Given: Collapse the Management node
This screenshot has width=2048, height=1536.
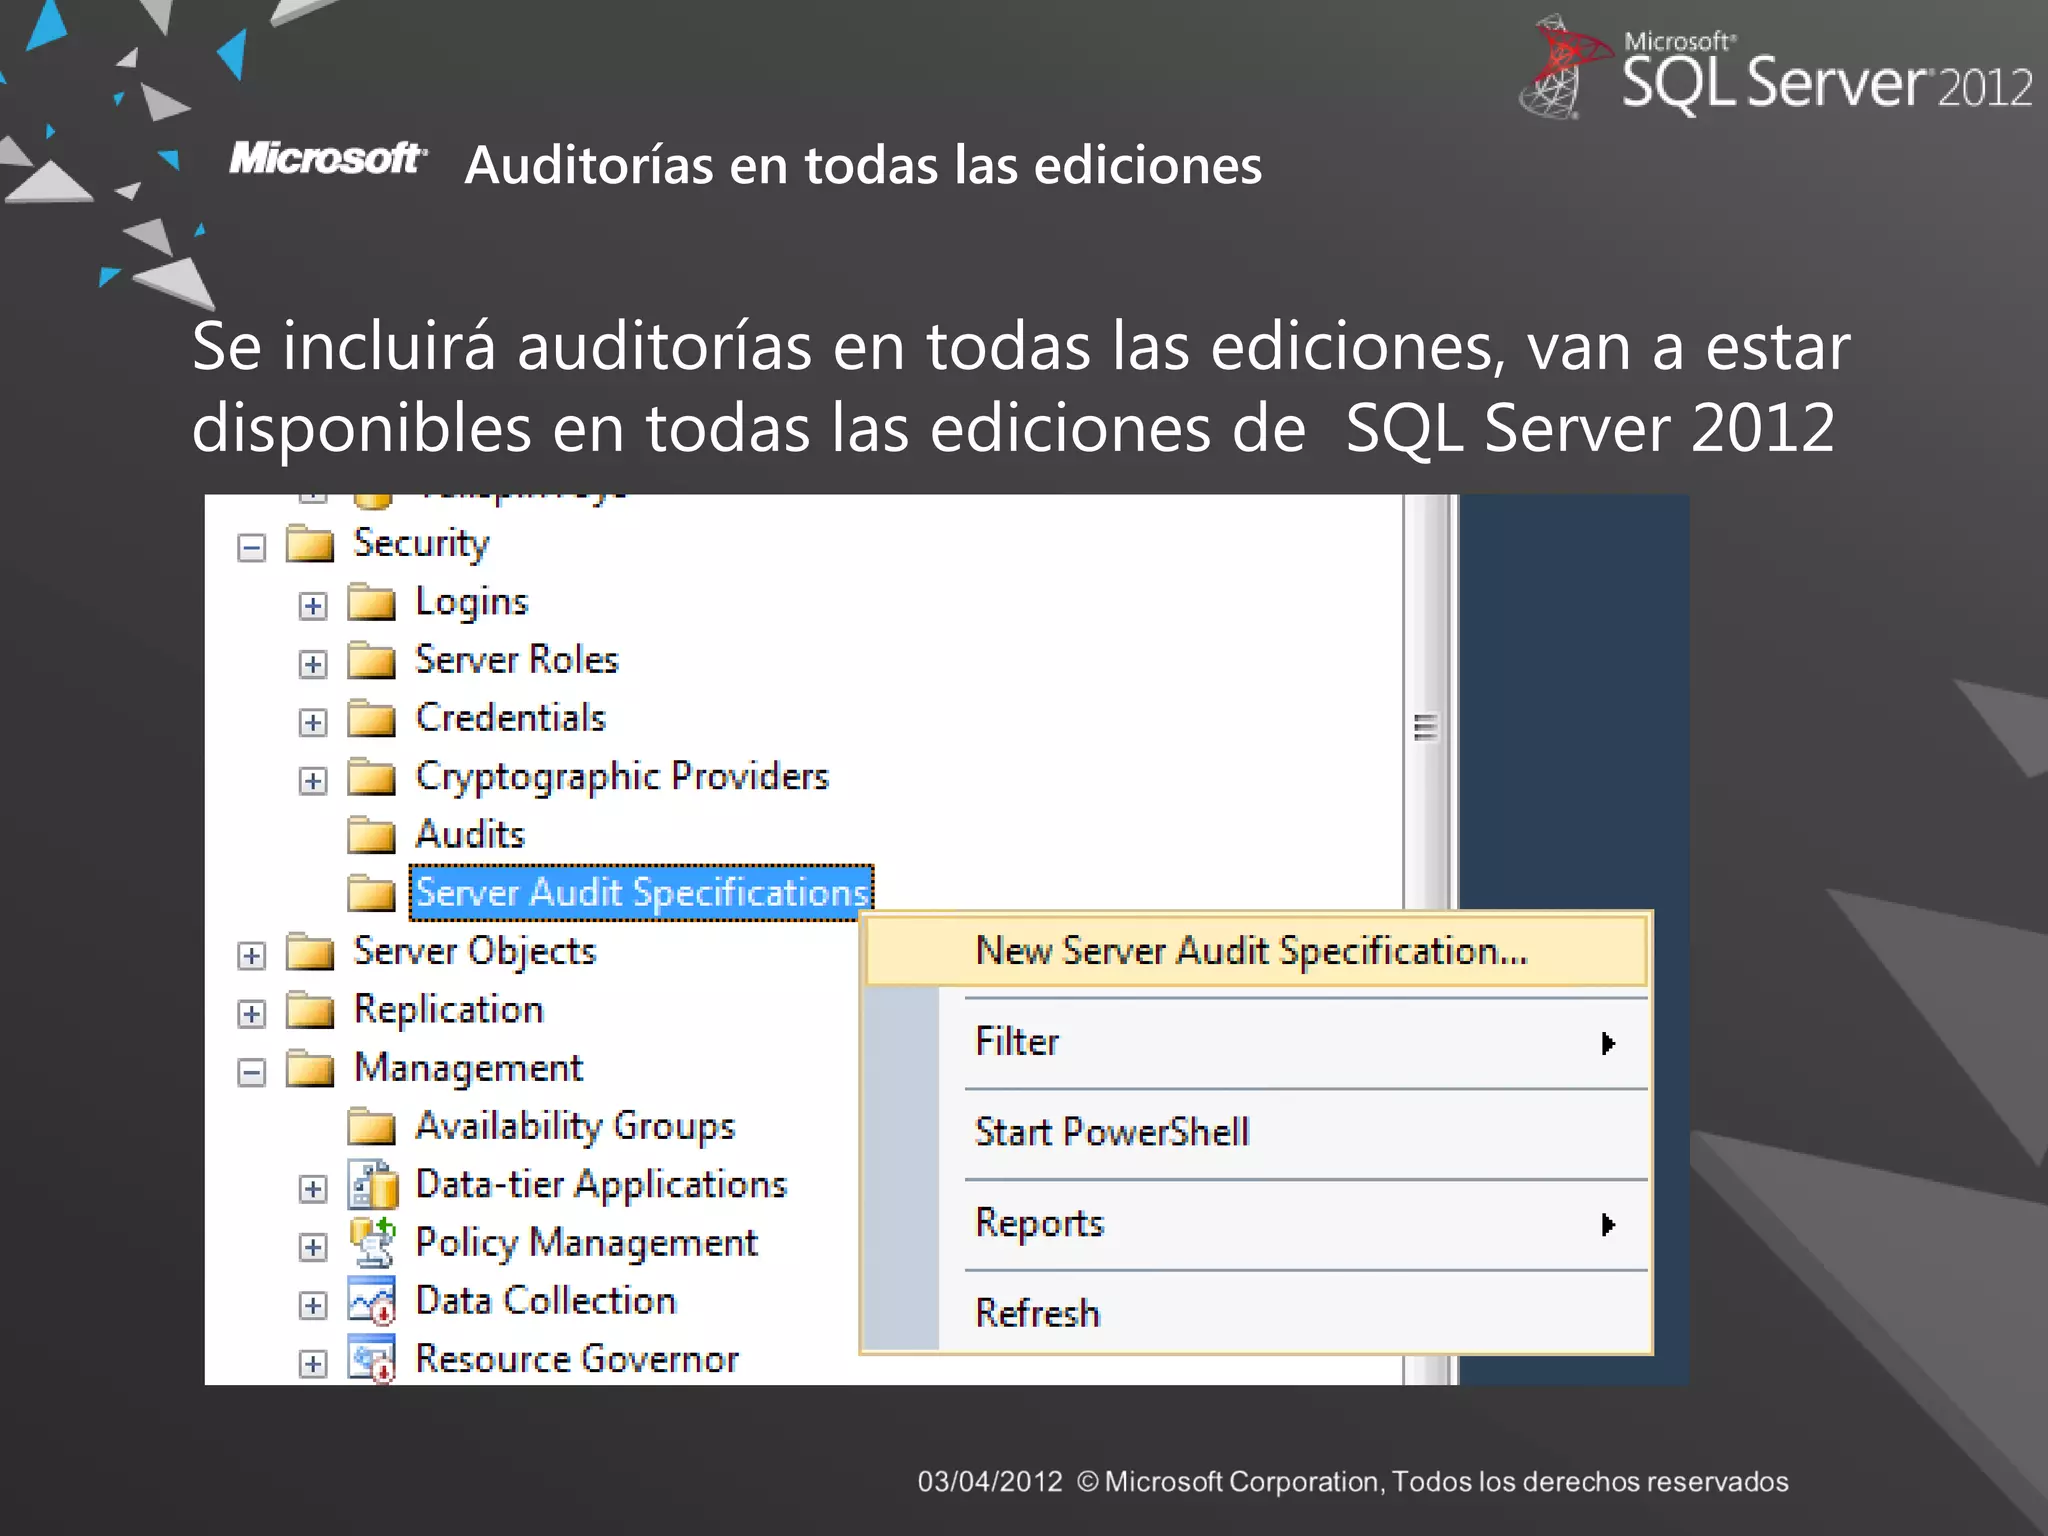Looking at the screenshot, I should point(252,1073).
